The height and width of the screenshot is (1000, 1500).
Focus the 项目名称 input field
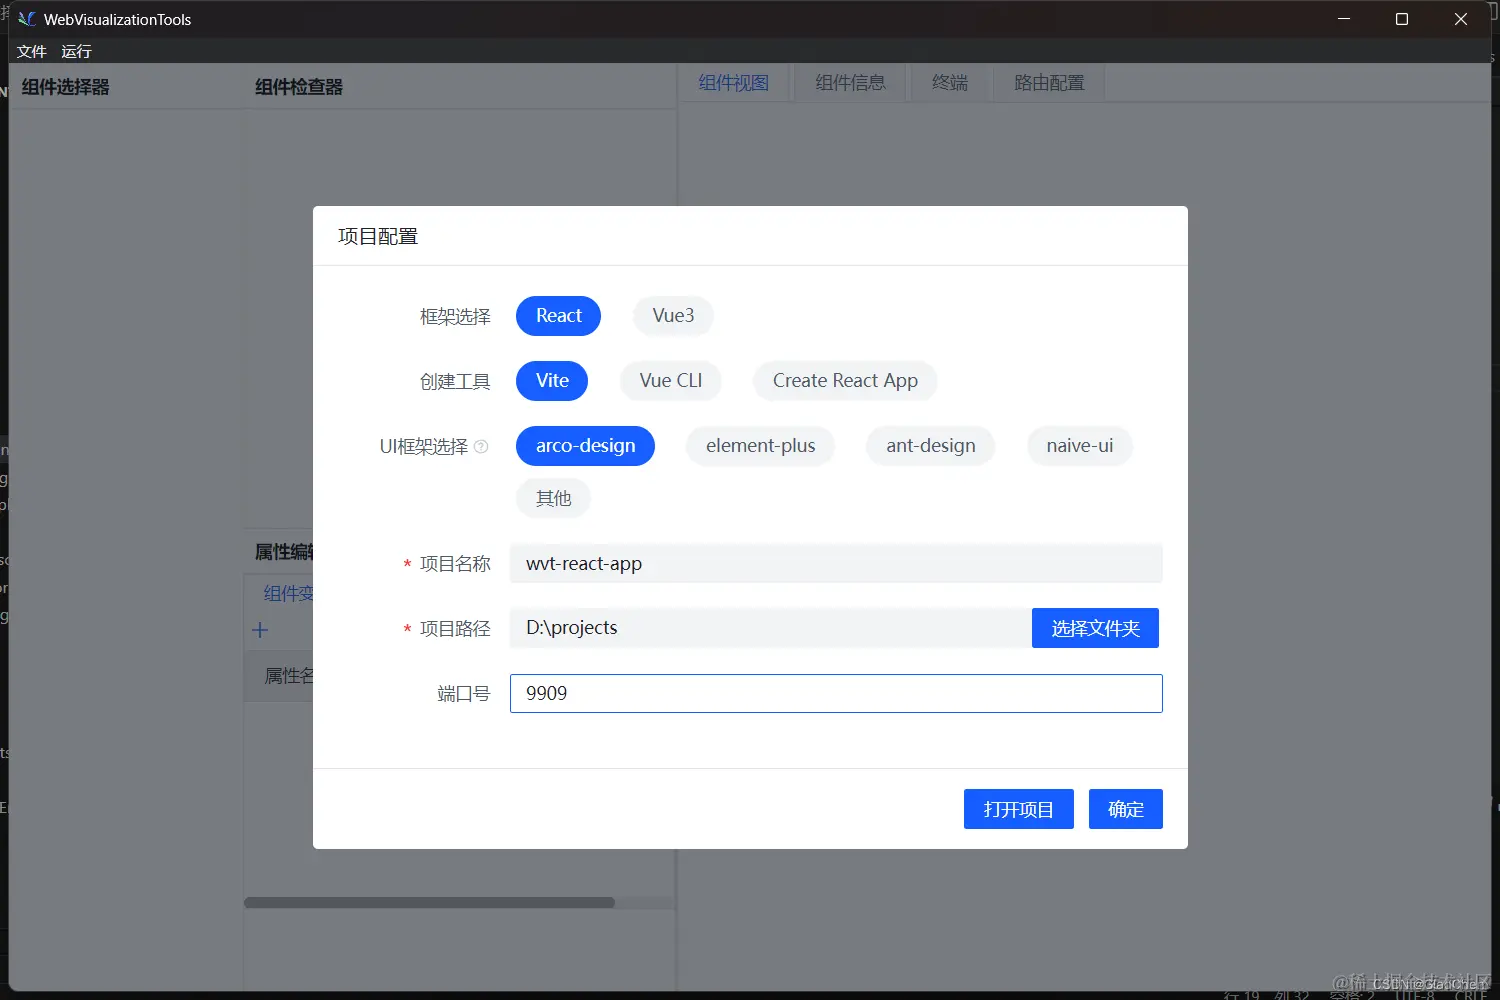click(x=836, y=564)
